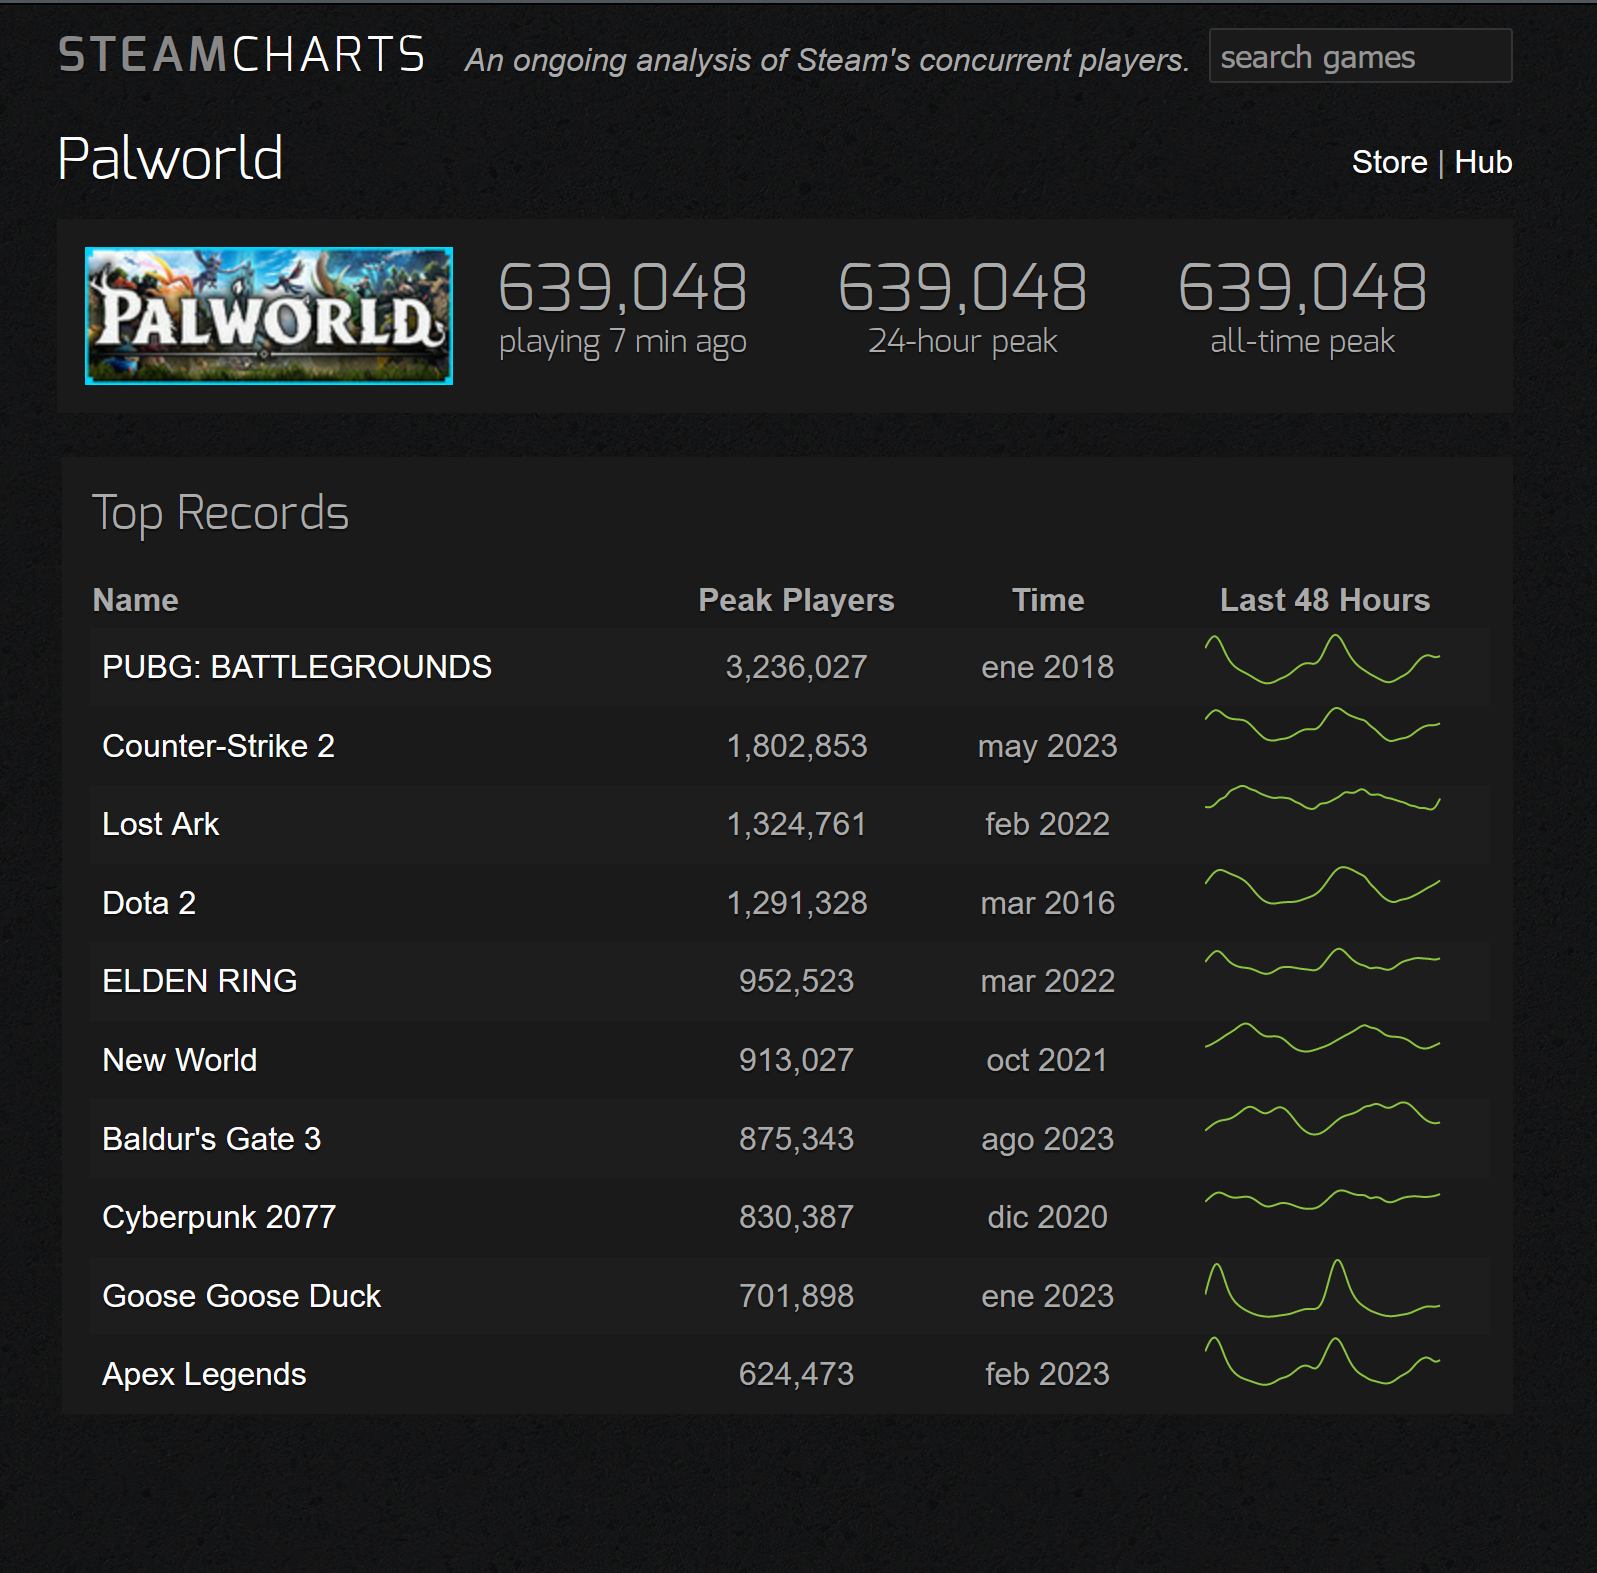Image resolution: width=1597 pixels, height=1573 pixels.
Task: Click the Time column header
Action: pos(1048,600)
